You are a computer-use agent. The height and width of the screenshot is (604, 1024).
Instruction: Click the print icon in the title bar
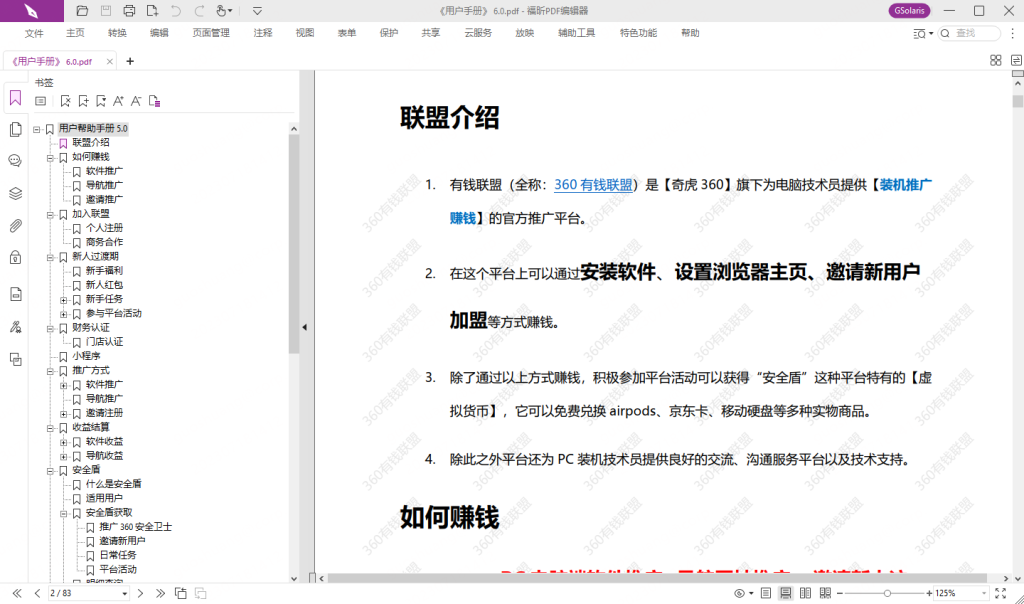pyautogui.click(x=129, y=11)
